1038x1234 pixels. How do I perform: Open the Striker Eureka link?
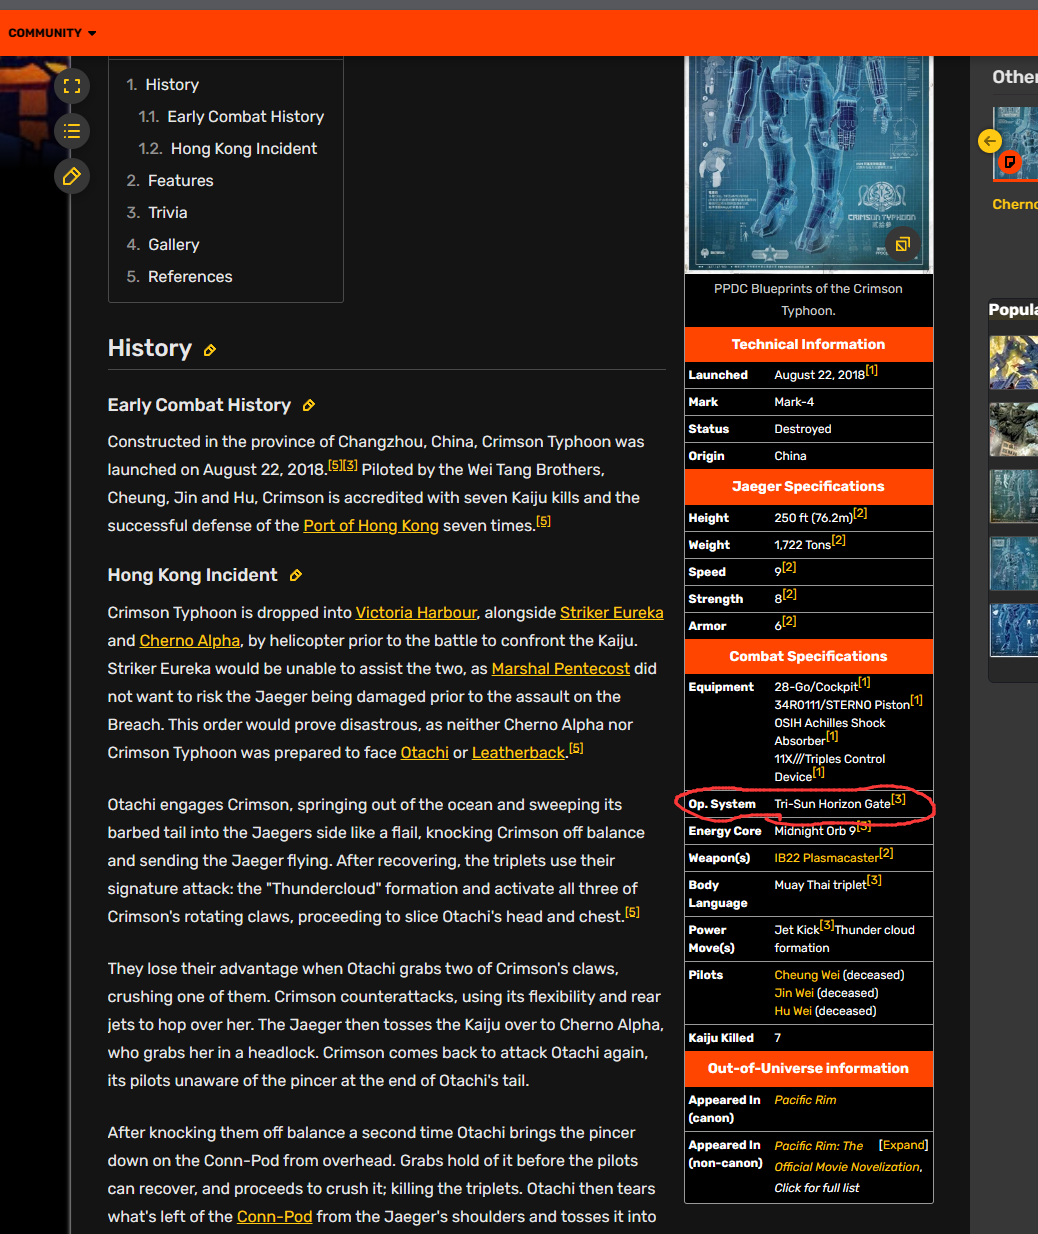(x=612, y=613)
